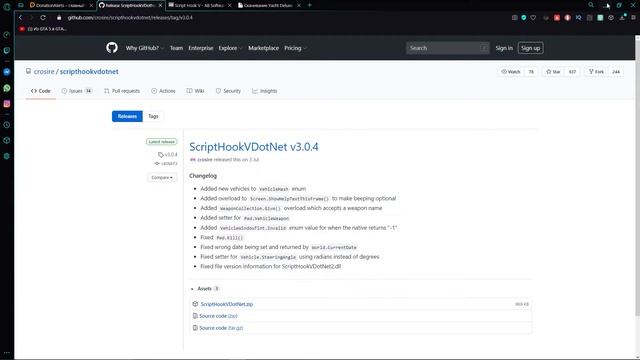The image size is (640, 360).
Task: Open the Code repository tab
Action: [x=41, y=91]
